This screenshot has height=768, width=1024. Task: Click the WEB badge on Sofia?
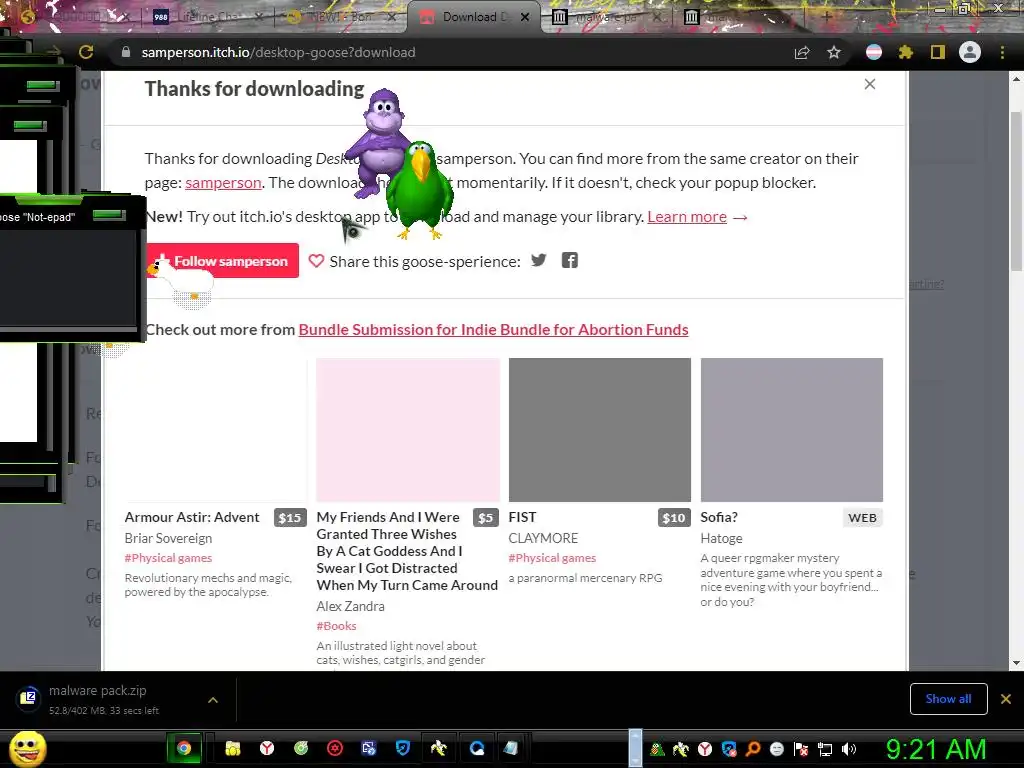pos(862,518)
